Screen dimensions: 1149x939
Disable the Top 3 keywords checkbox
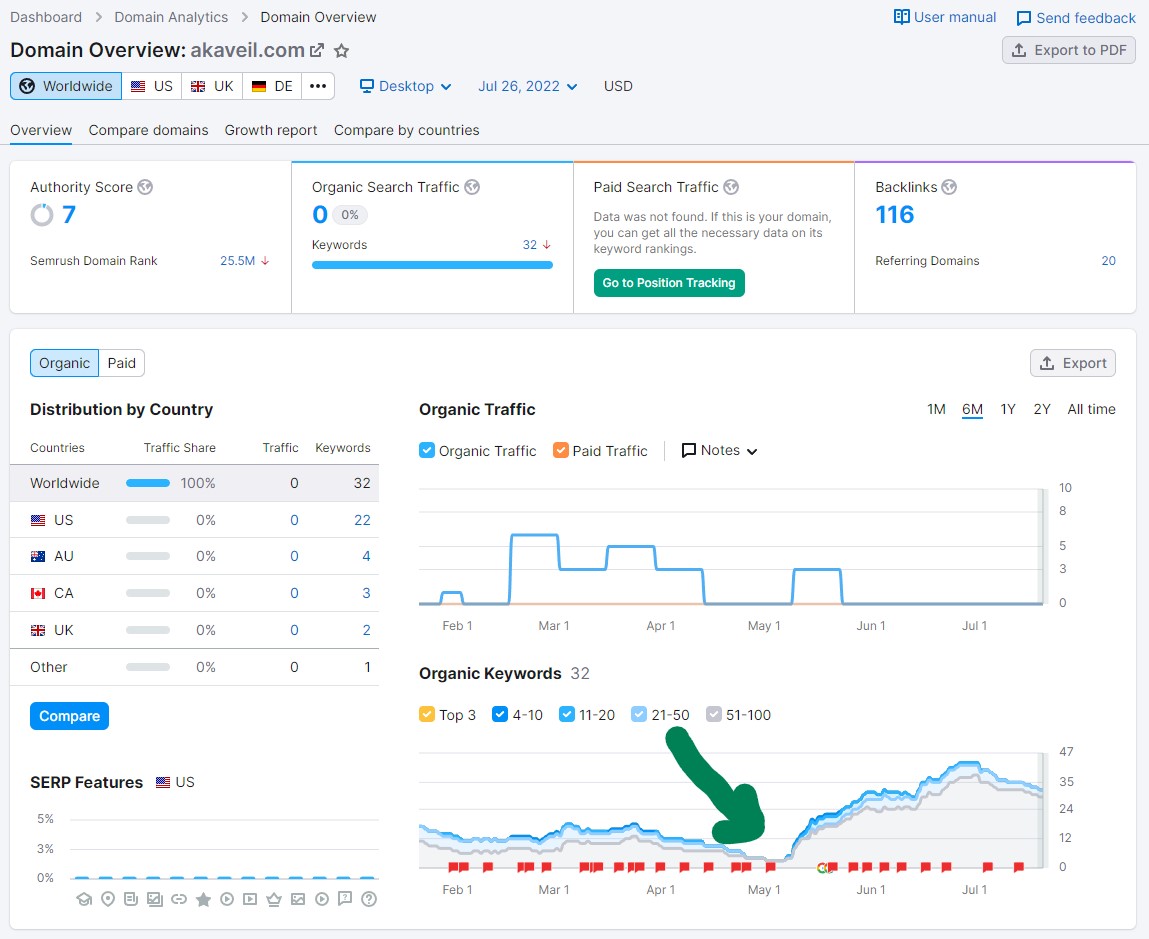427,715
